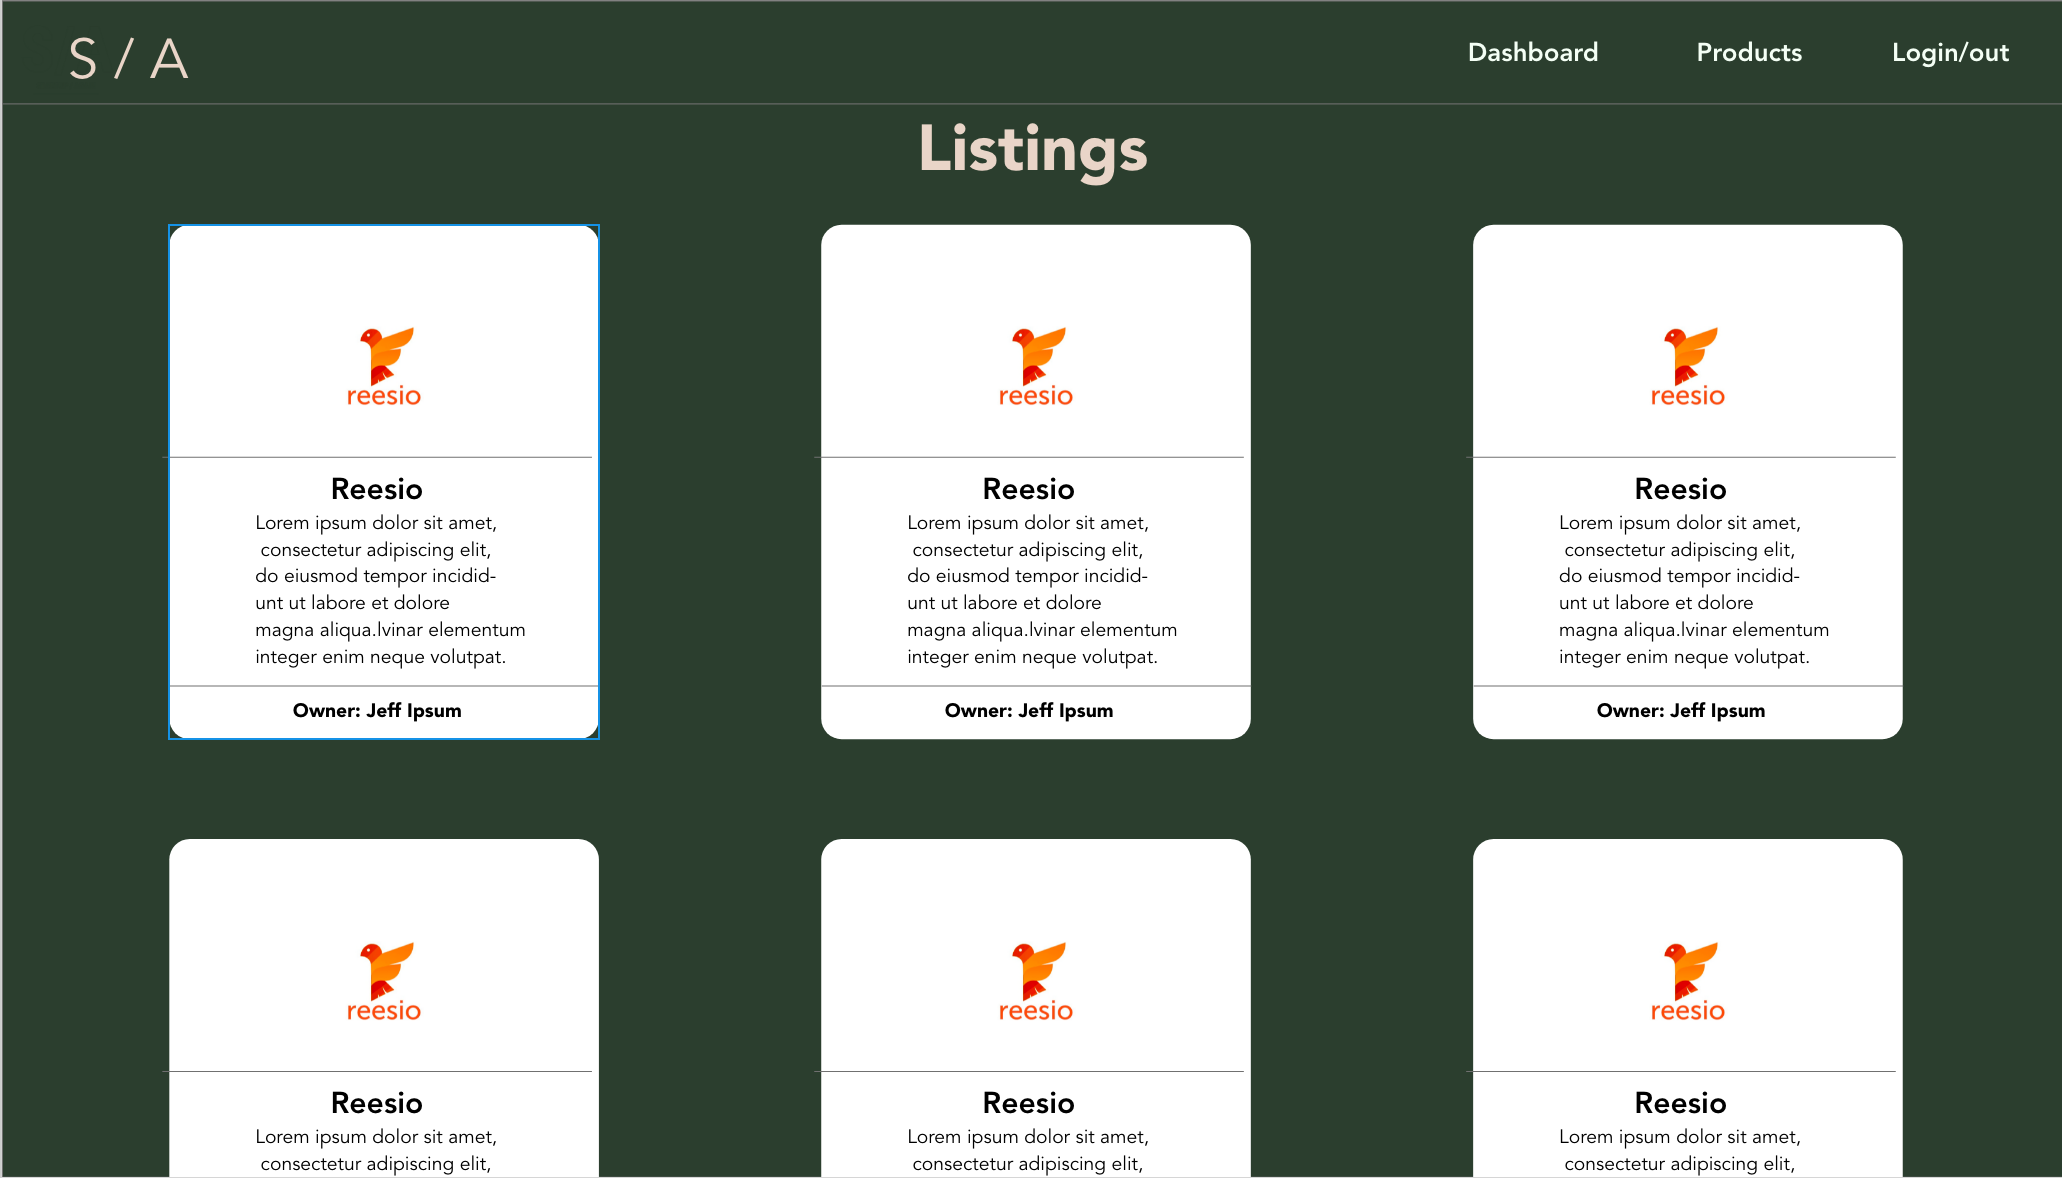Image resolution: width=2062 pixels, height=1178 pixels.
Task: Click the reesio bird logo in the top-row right card
Action: pyautogui.click(x=1688, y=367)
